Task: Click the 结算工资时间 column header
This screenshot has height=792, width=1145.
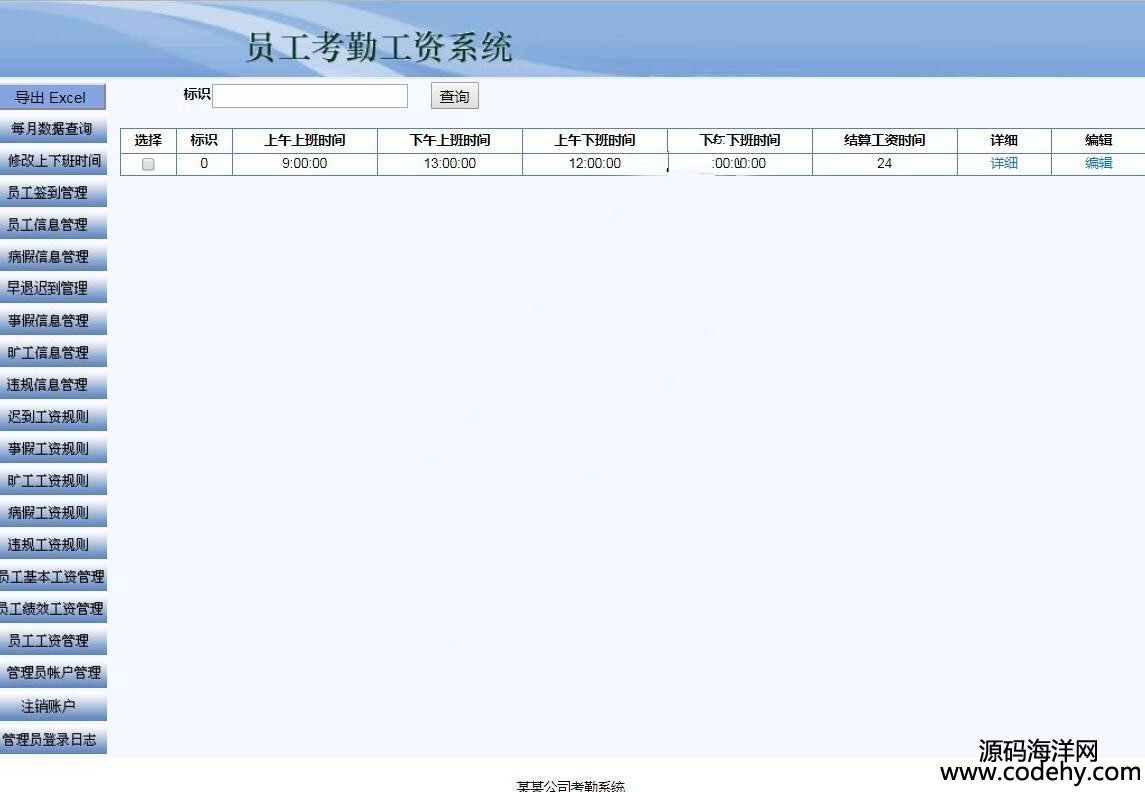Action: [x=884, y=140]
